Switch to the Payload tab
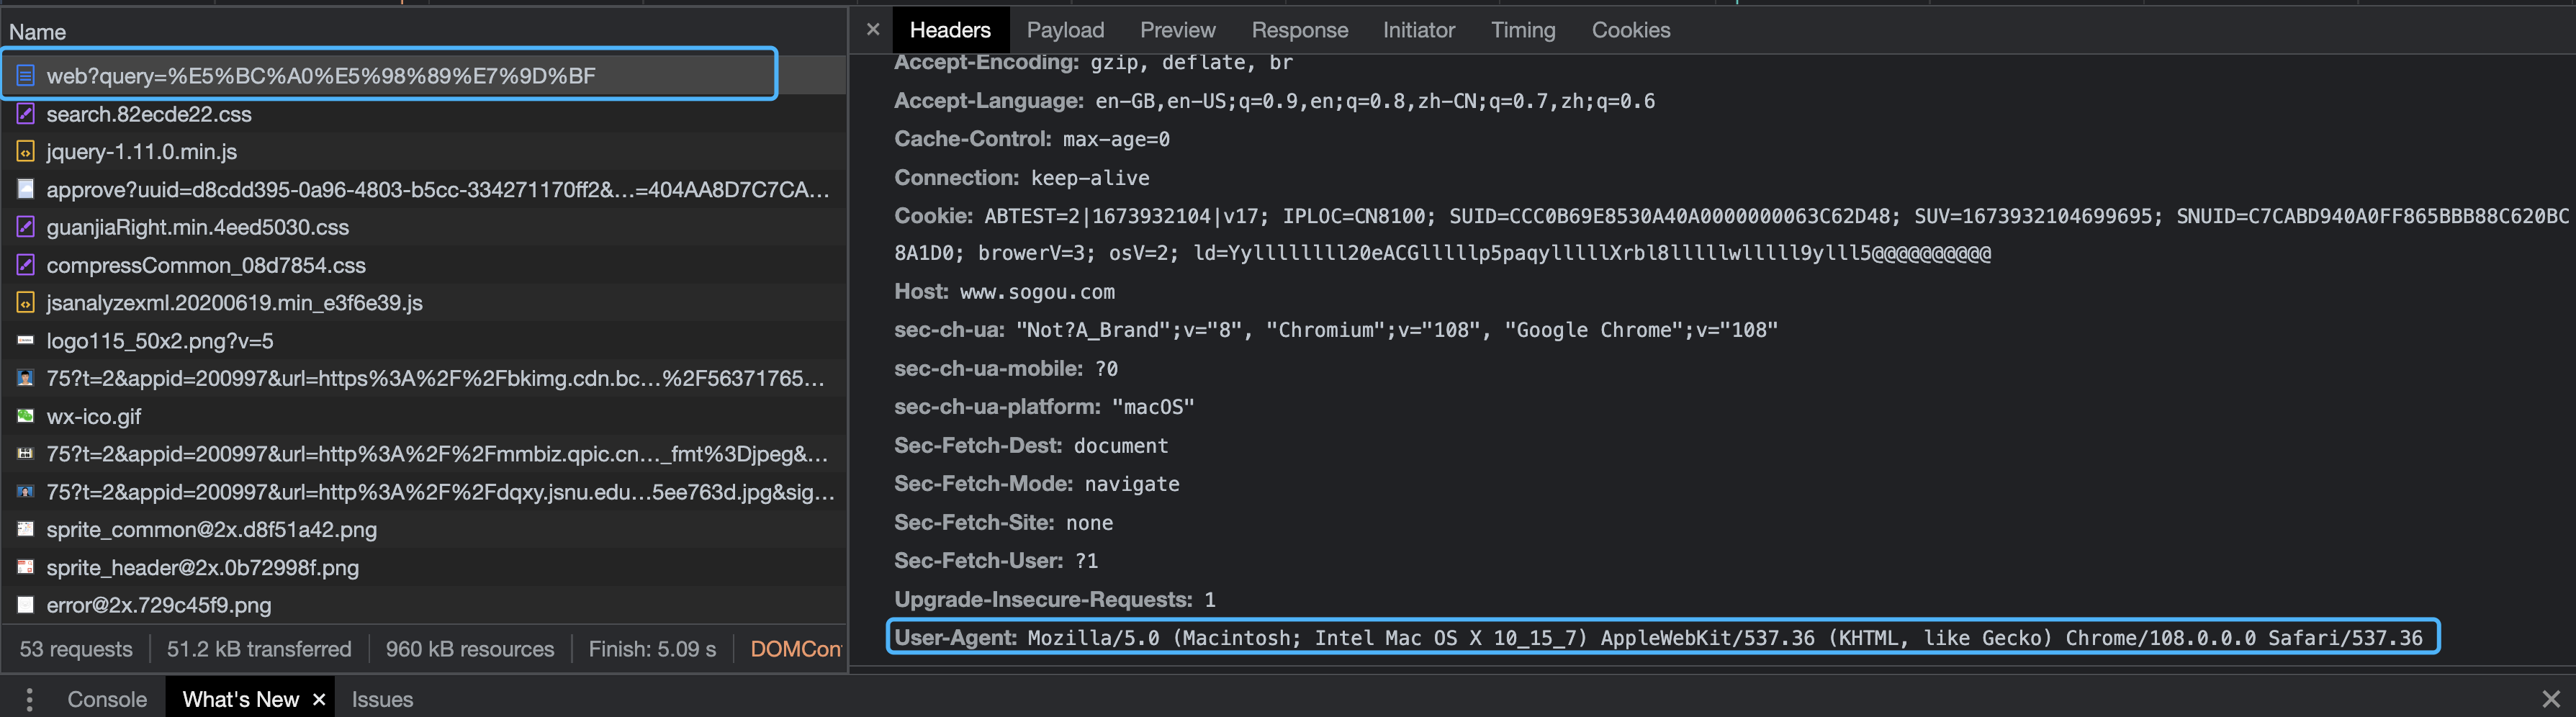The image size is (2576, 717). [x=1065, y=30]
